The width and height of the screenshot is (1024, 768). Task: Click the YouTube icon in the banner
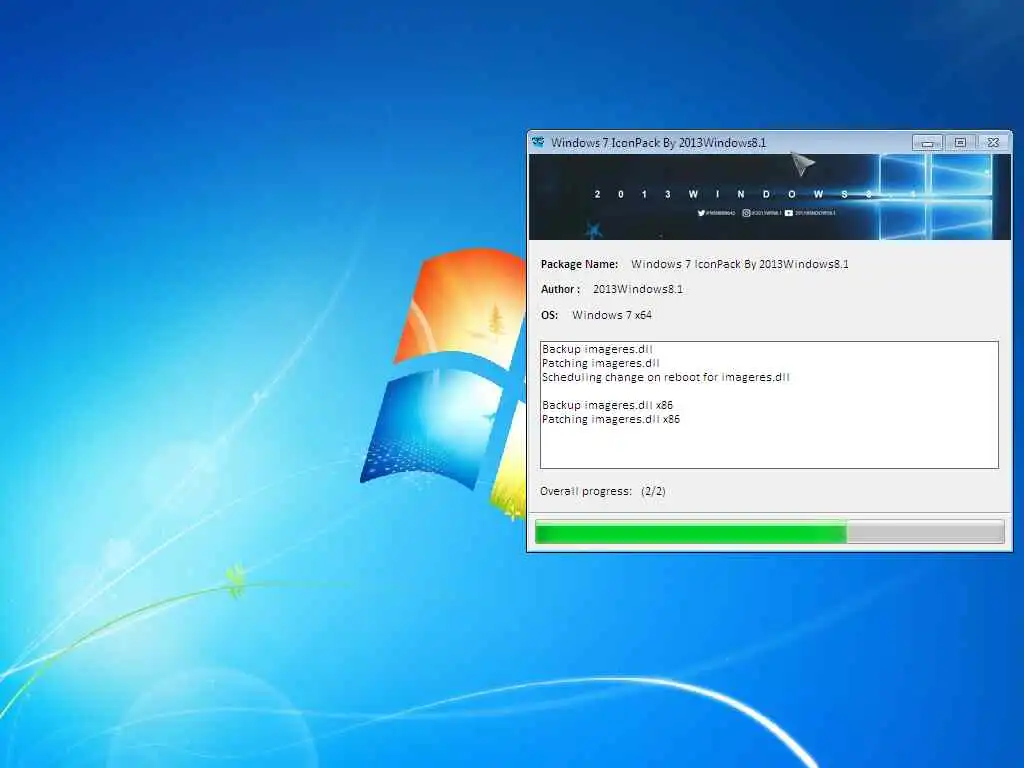tap(789, 213)
